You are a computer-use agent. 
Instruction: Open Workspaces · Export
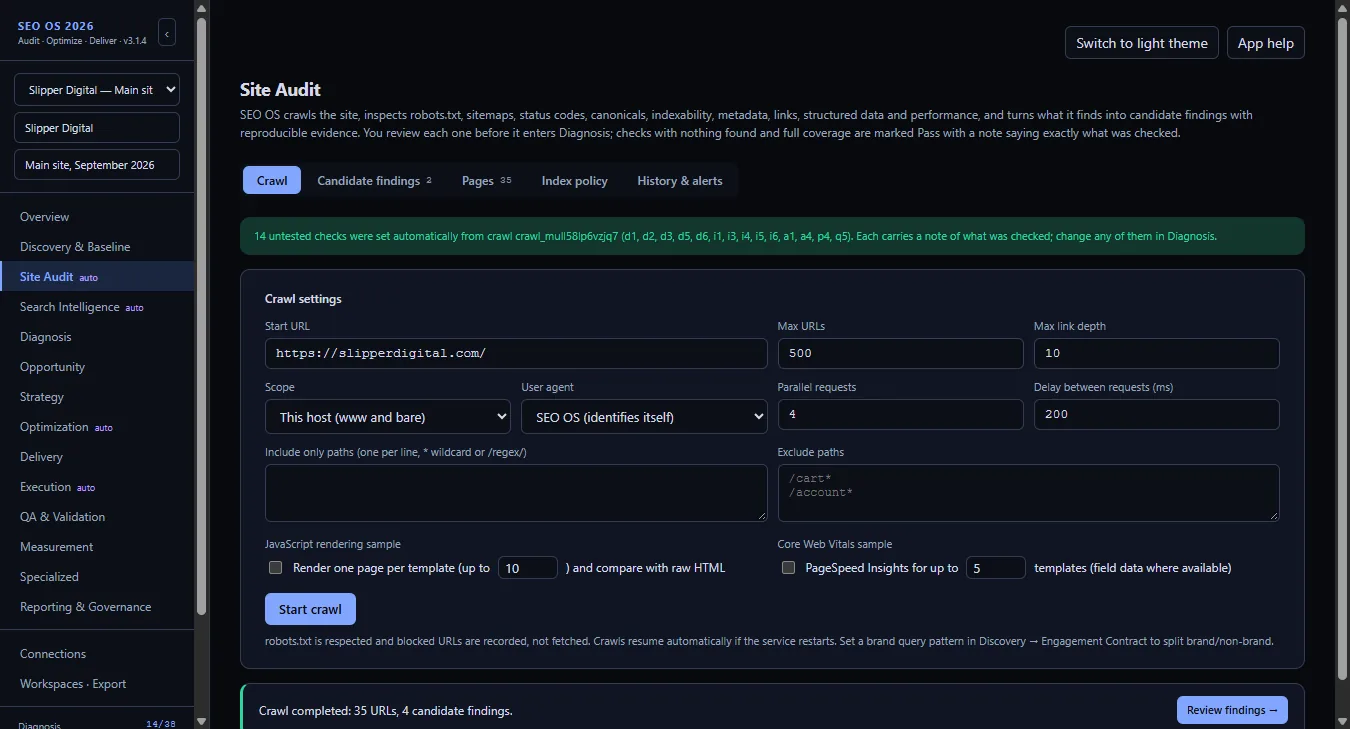coord(97,684)
